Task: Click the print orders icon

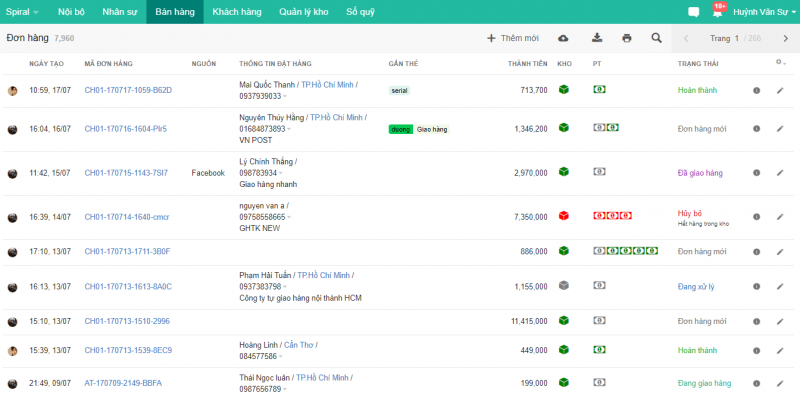Action: [627, 38]
